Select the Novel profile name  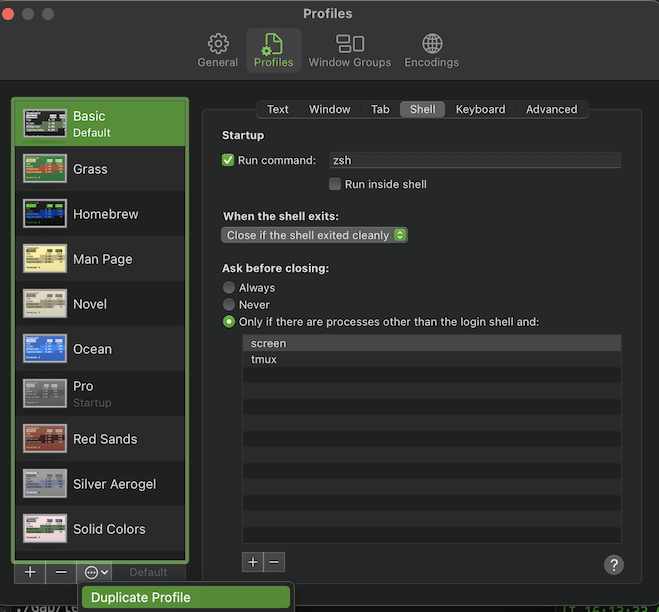pos(90,304)
